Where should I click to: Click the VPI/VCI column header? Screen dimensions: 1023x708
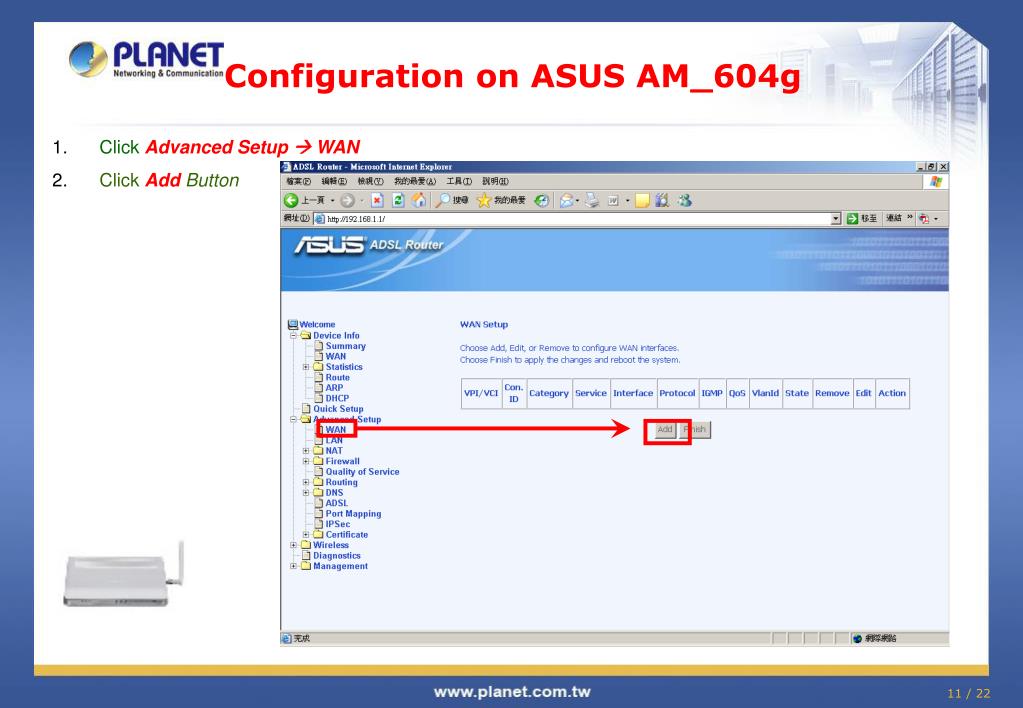click(481, 393)
